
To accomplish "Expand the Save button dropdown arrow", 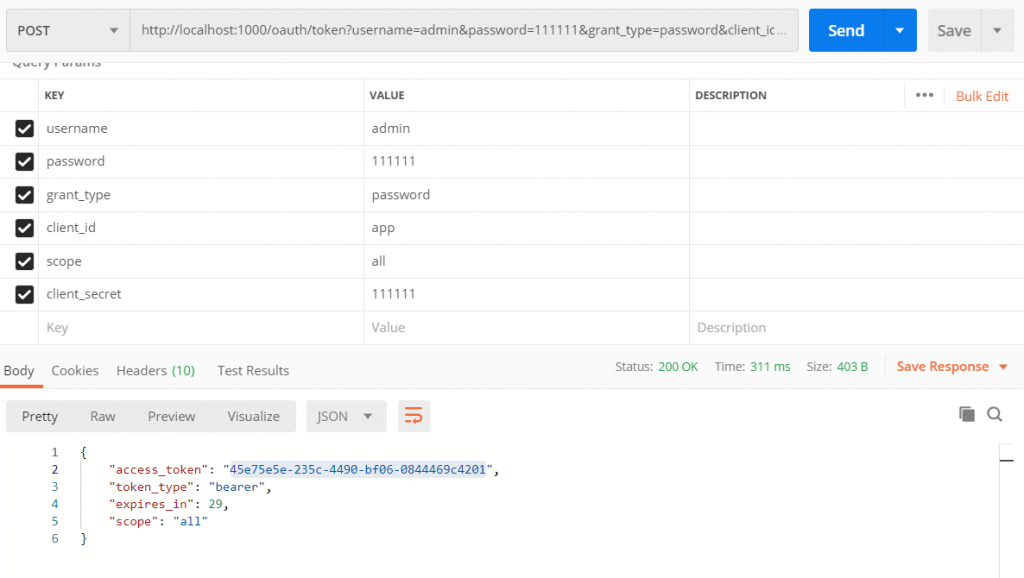I will [996, 31].
